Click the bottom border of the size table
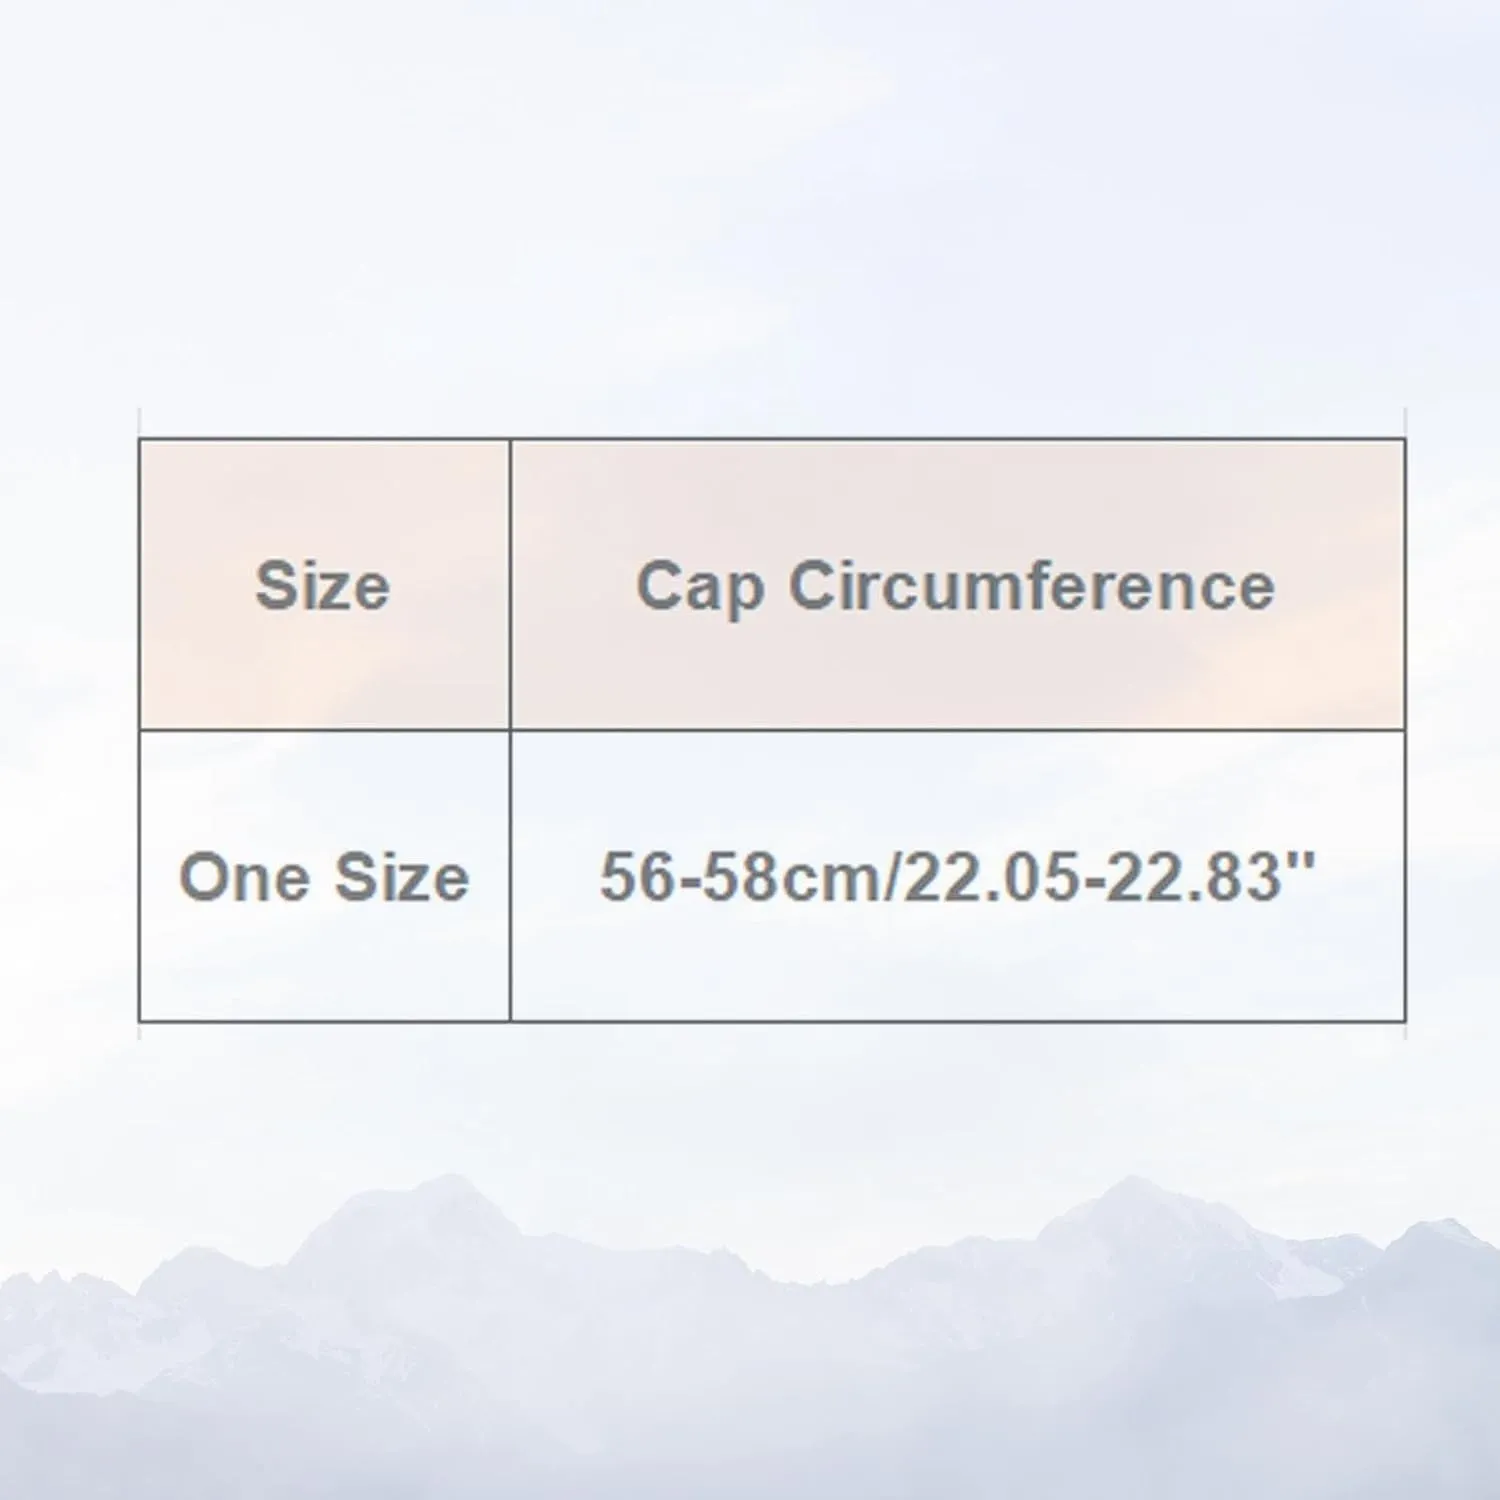This screenshot has height=1500, width=1500. [772, 1021]
